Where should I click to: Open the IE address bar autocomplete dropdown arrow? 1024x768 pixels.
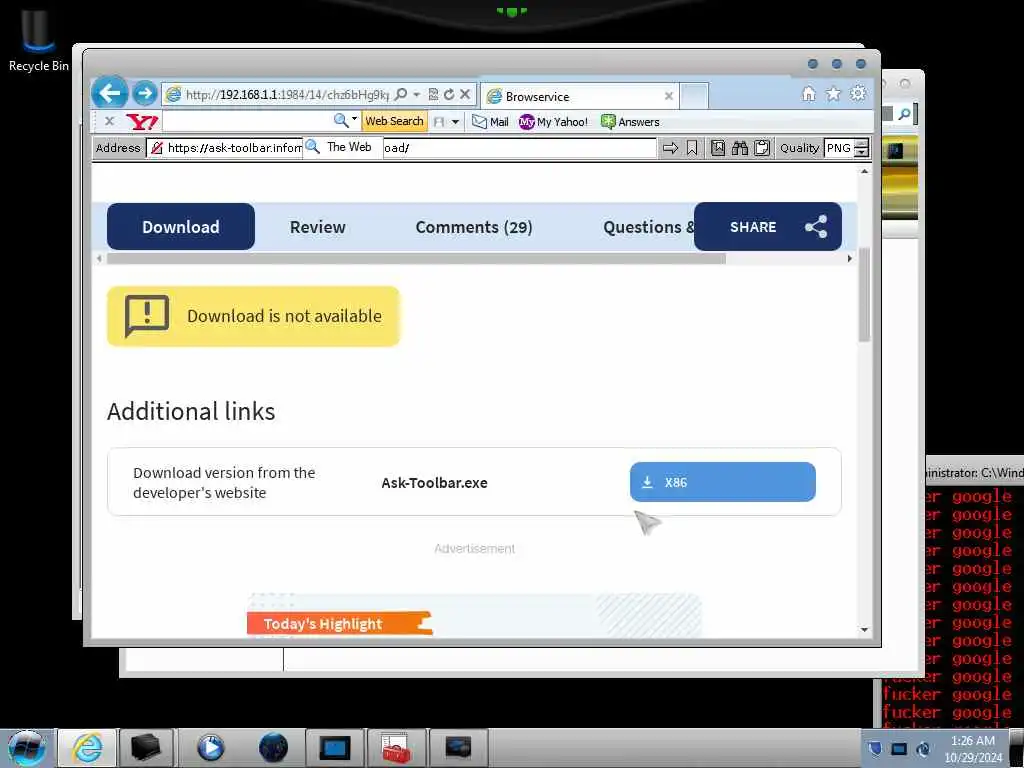click(417, 95)
